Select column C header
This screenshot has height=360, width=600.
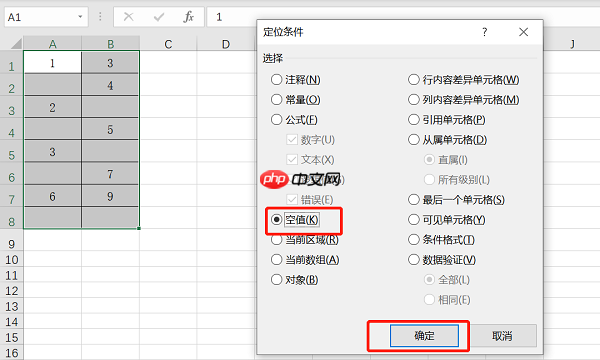coord(168,44)
